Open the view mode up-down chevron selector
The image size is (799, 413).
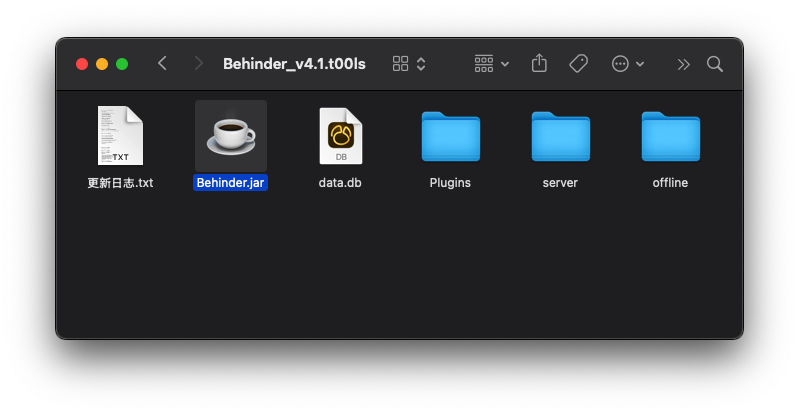(x=421, y=64)
